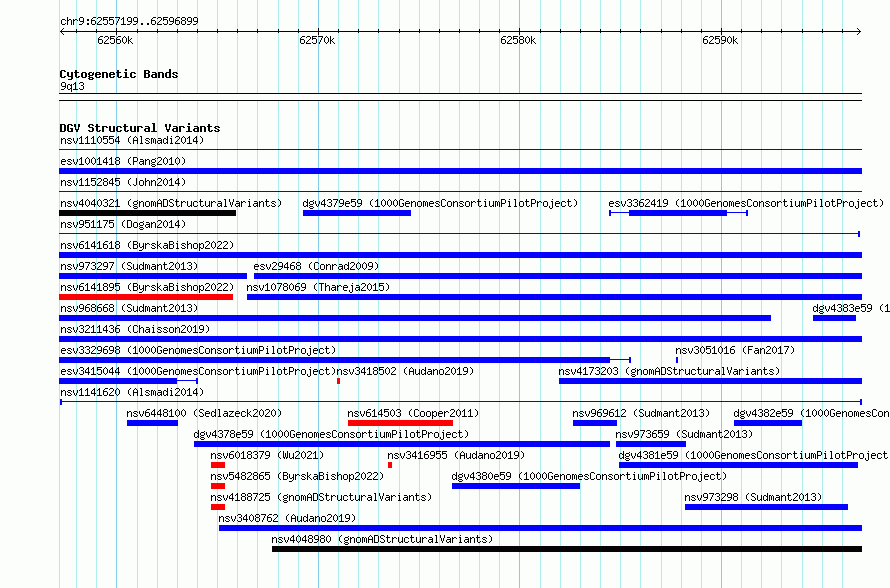The image size is (890, 588).
Task: Open the DGV Structural Variants track title
Action: click(140, 128)
